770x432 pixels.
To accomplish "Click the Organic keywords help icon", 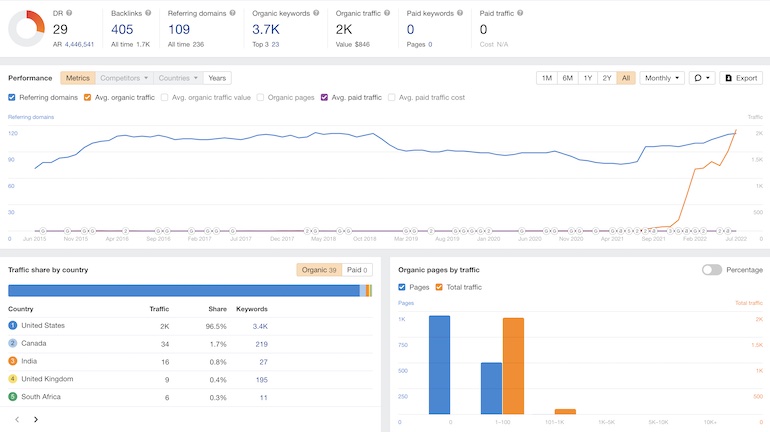I will [x=316, y=13].
